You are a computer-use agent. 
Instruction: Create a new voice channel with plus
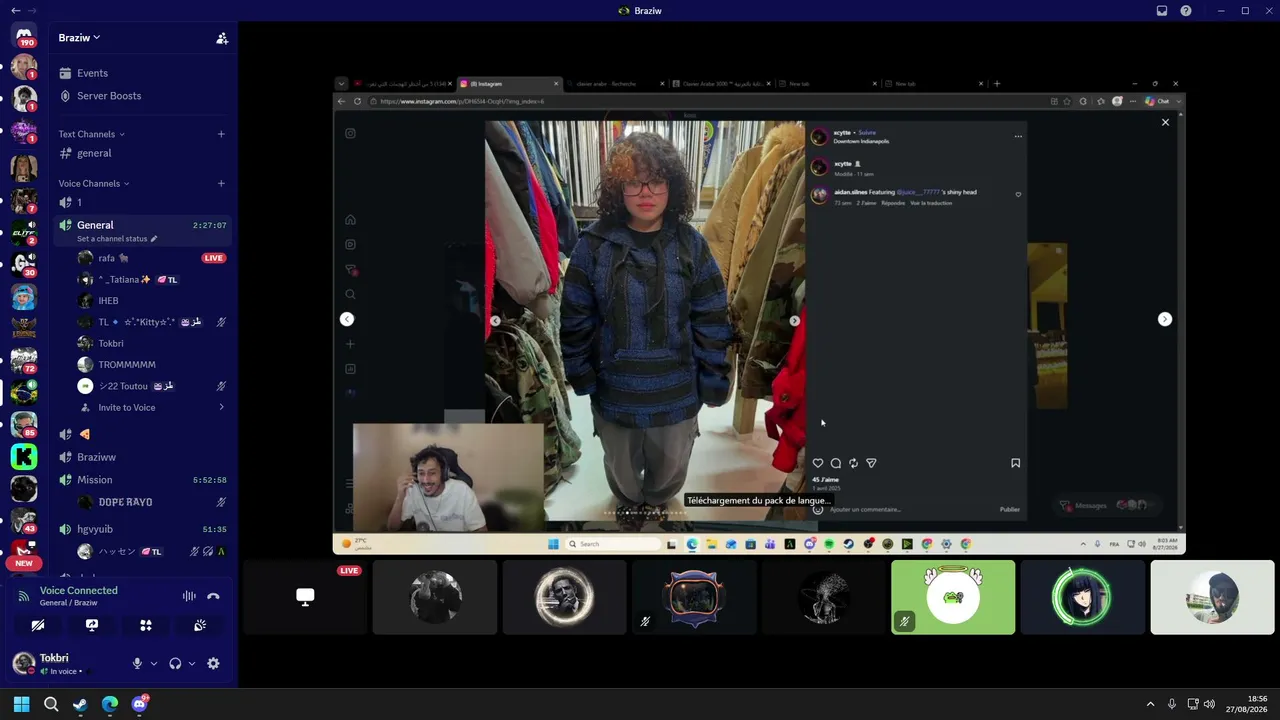[221, 184]
